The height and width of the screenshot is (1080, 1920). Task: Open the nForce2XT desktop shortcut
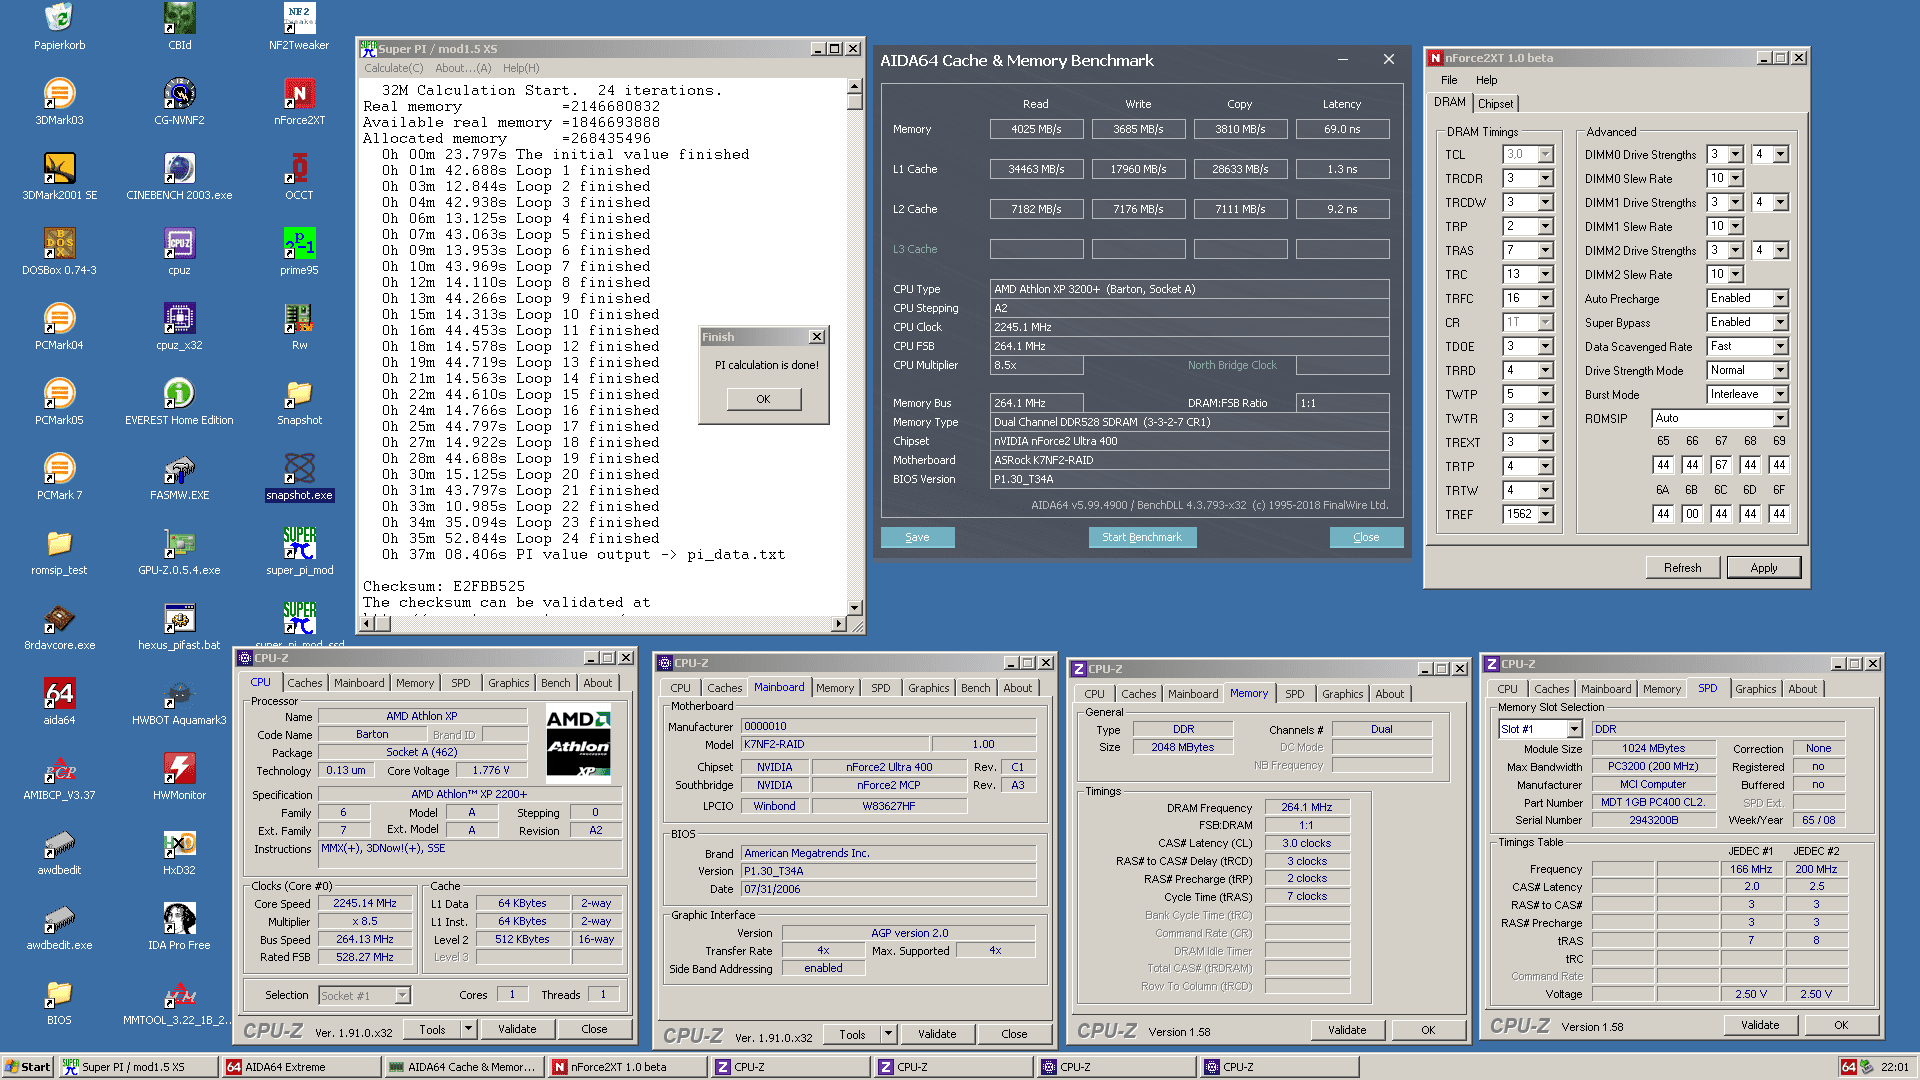point(299,101)
